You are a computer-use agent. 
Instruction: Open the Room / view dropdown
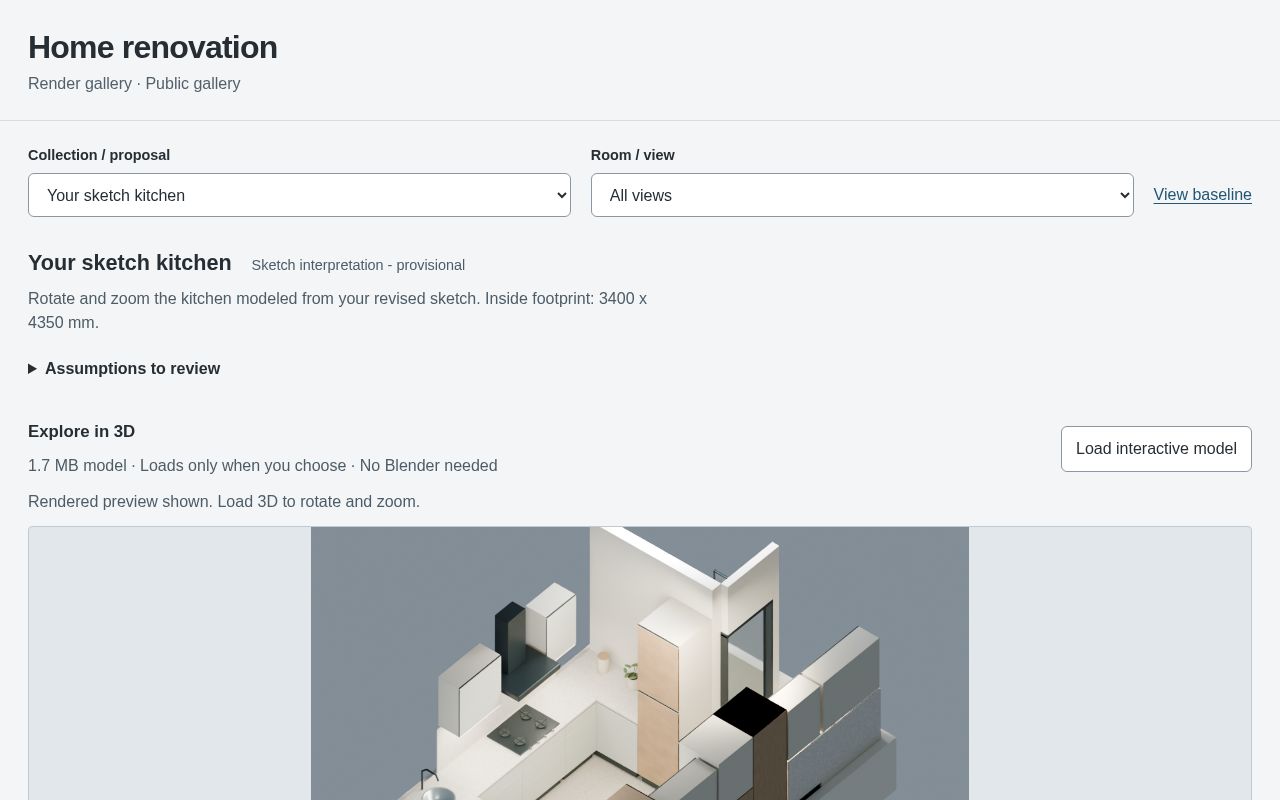tap(862, 195)
